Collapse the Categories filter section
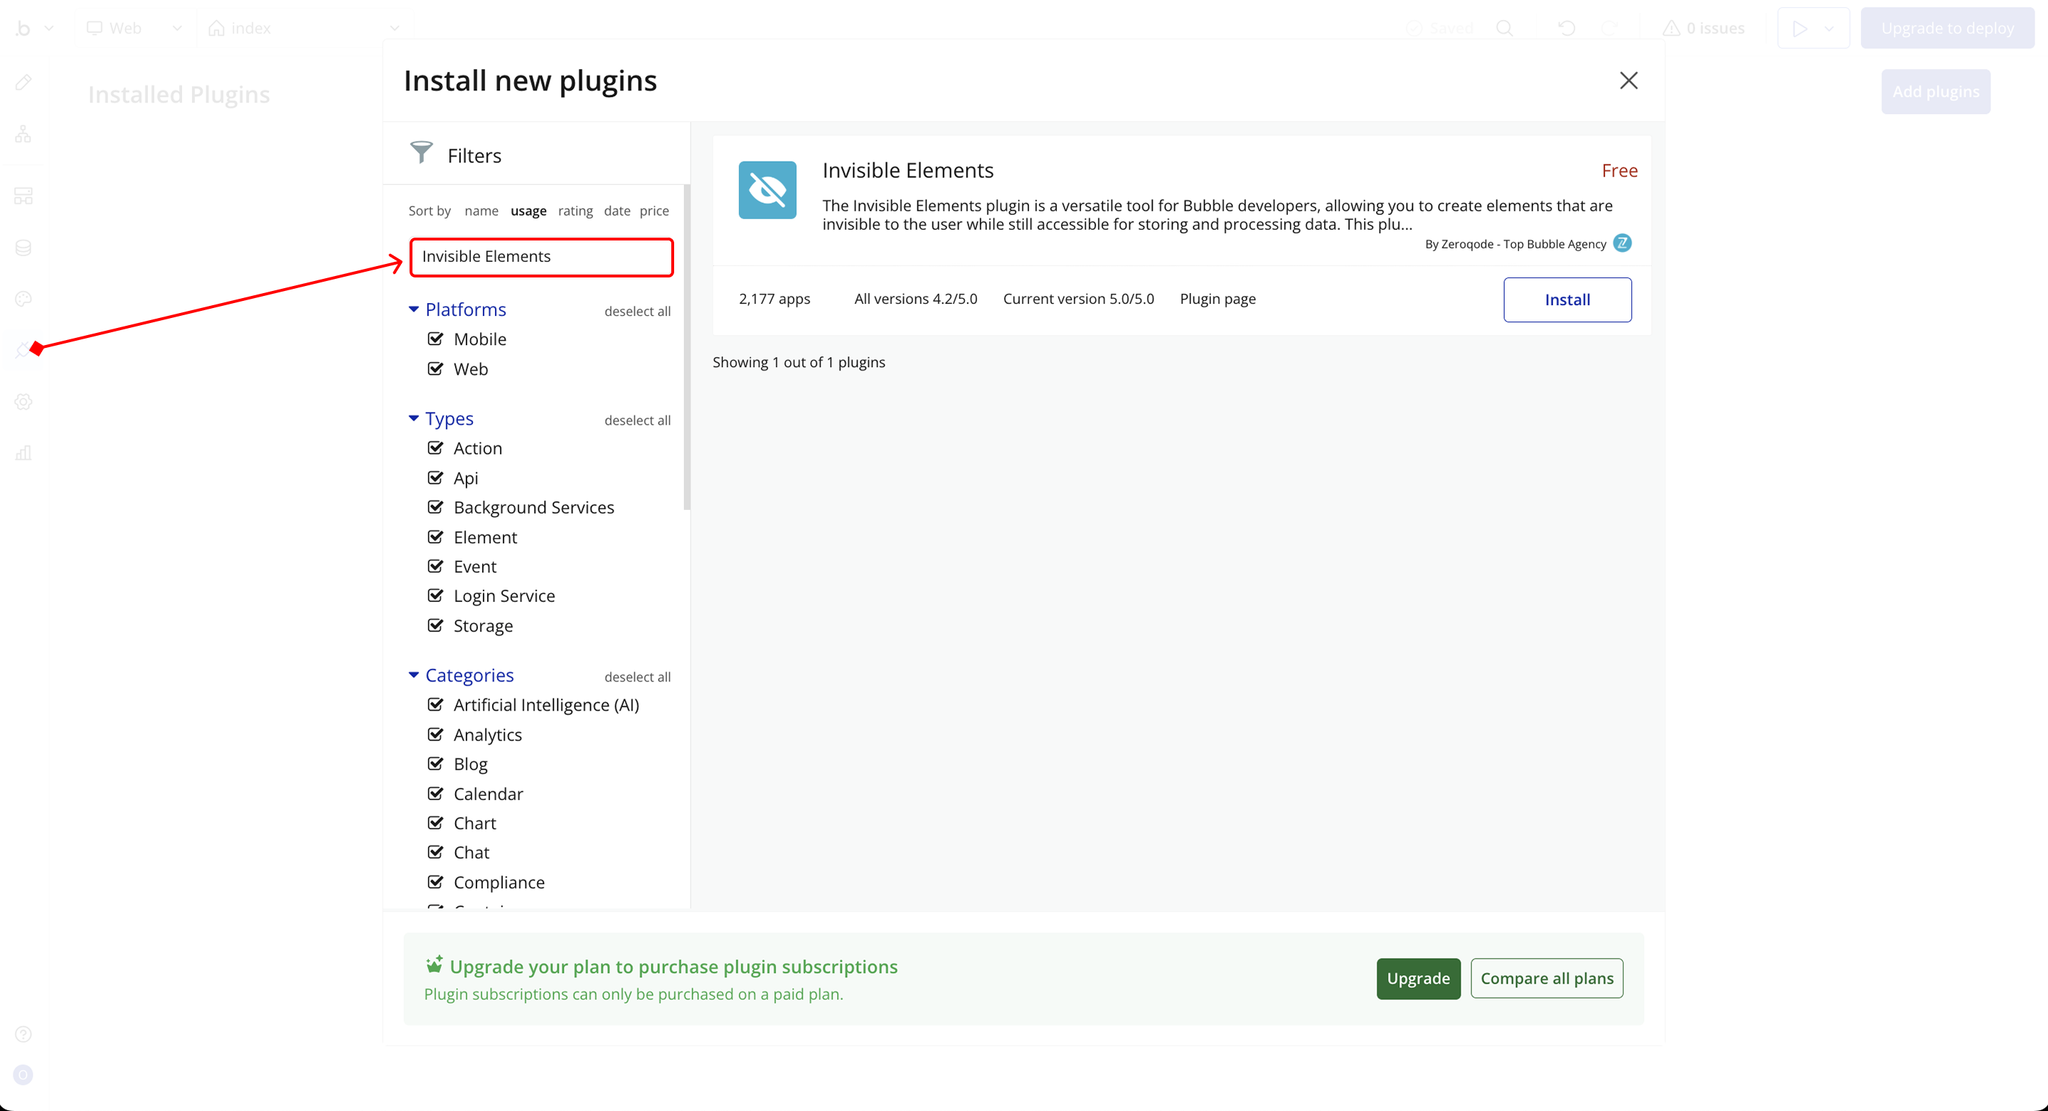 coord(414,676)
